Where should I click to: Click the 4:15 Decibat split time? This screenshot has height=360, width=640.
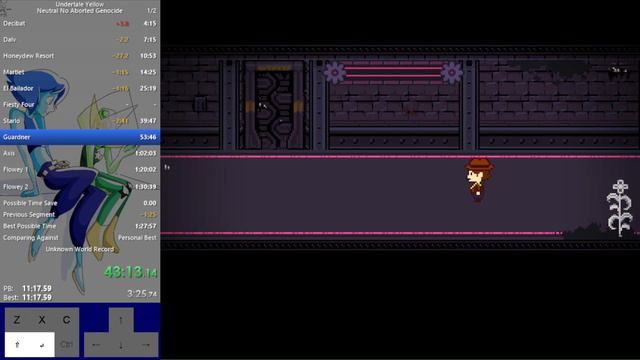point(150,23)
